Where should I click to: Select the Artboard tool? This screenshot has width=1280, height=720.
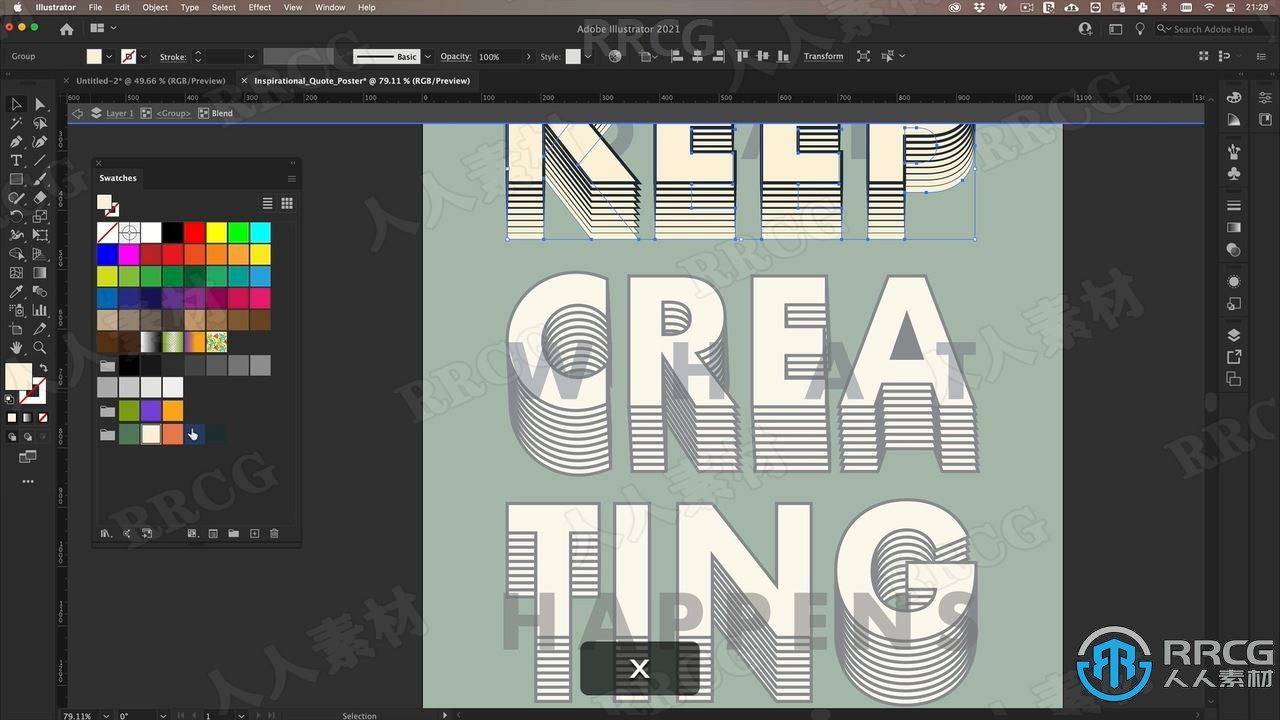(x=16, y=329)
